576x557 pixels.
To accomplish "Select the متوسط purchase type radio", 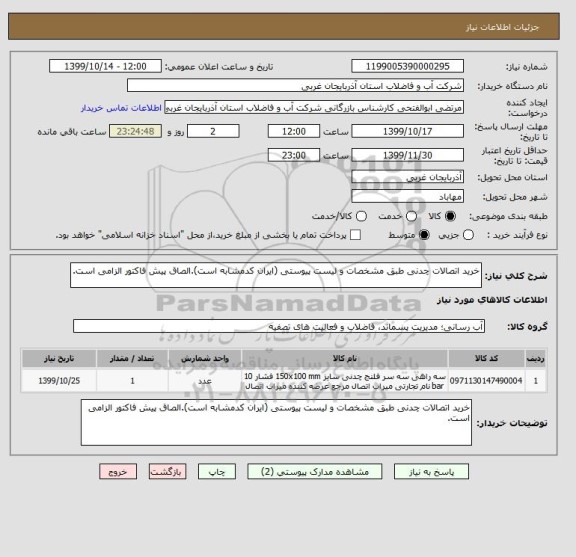I will (424, 235).
